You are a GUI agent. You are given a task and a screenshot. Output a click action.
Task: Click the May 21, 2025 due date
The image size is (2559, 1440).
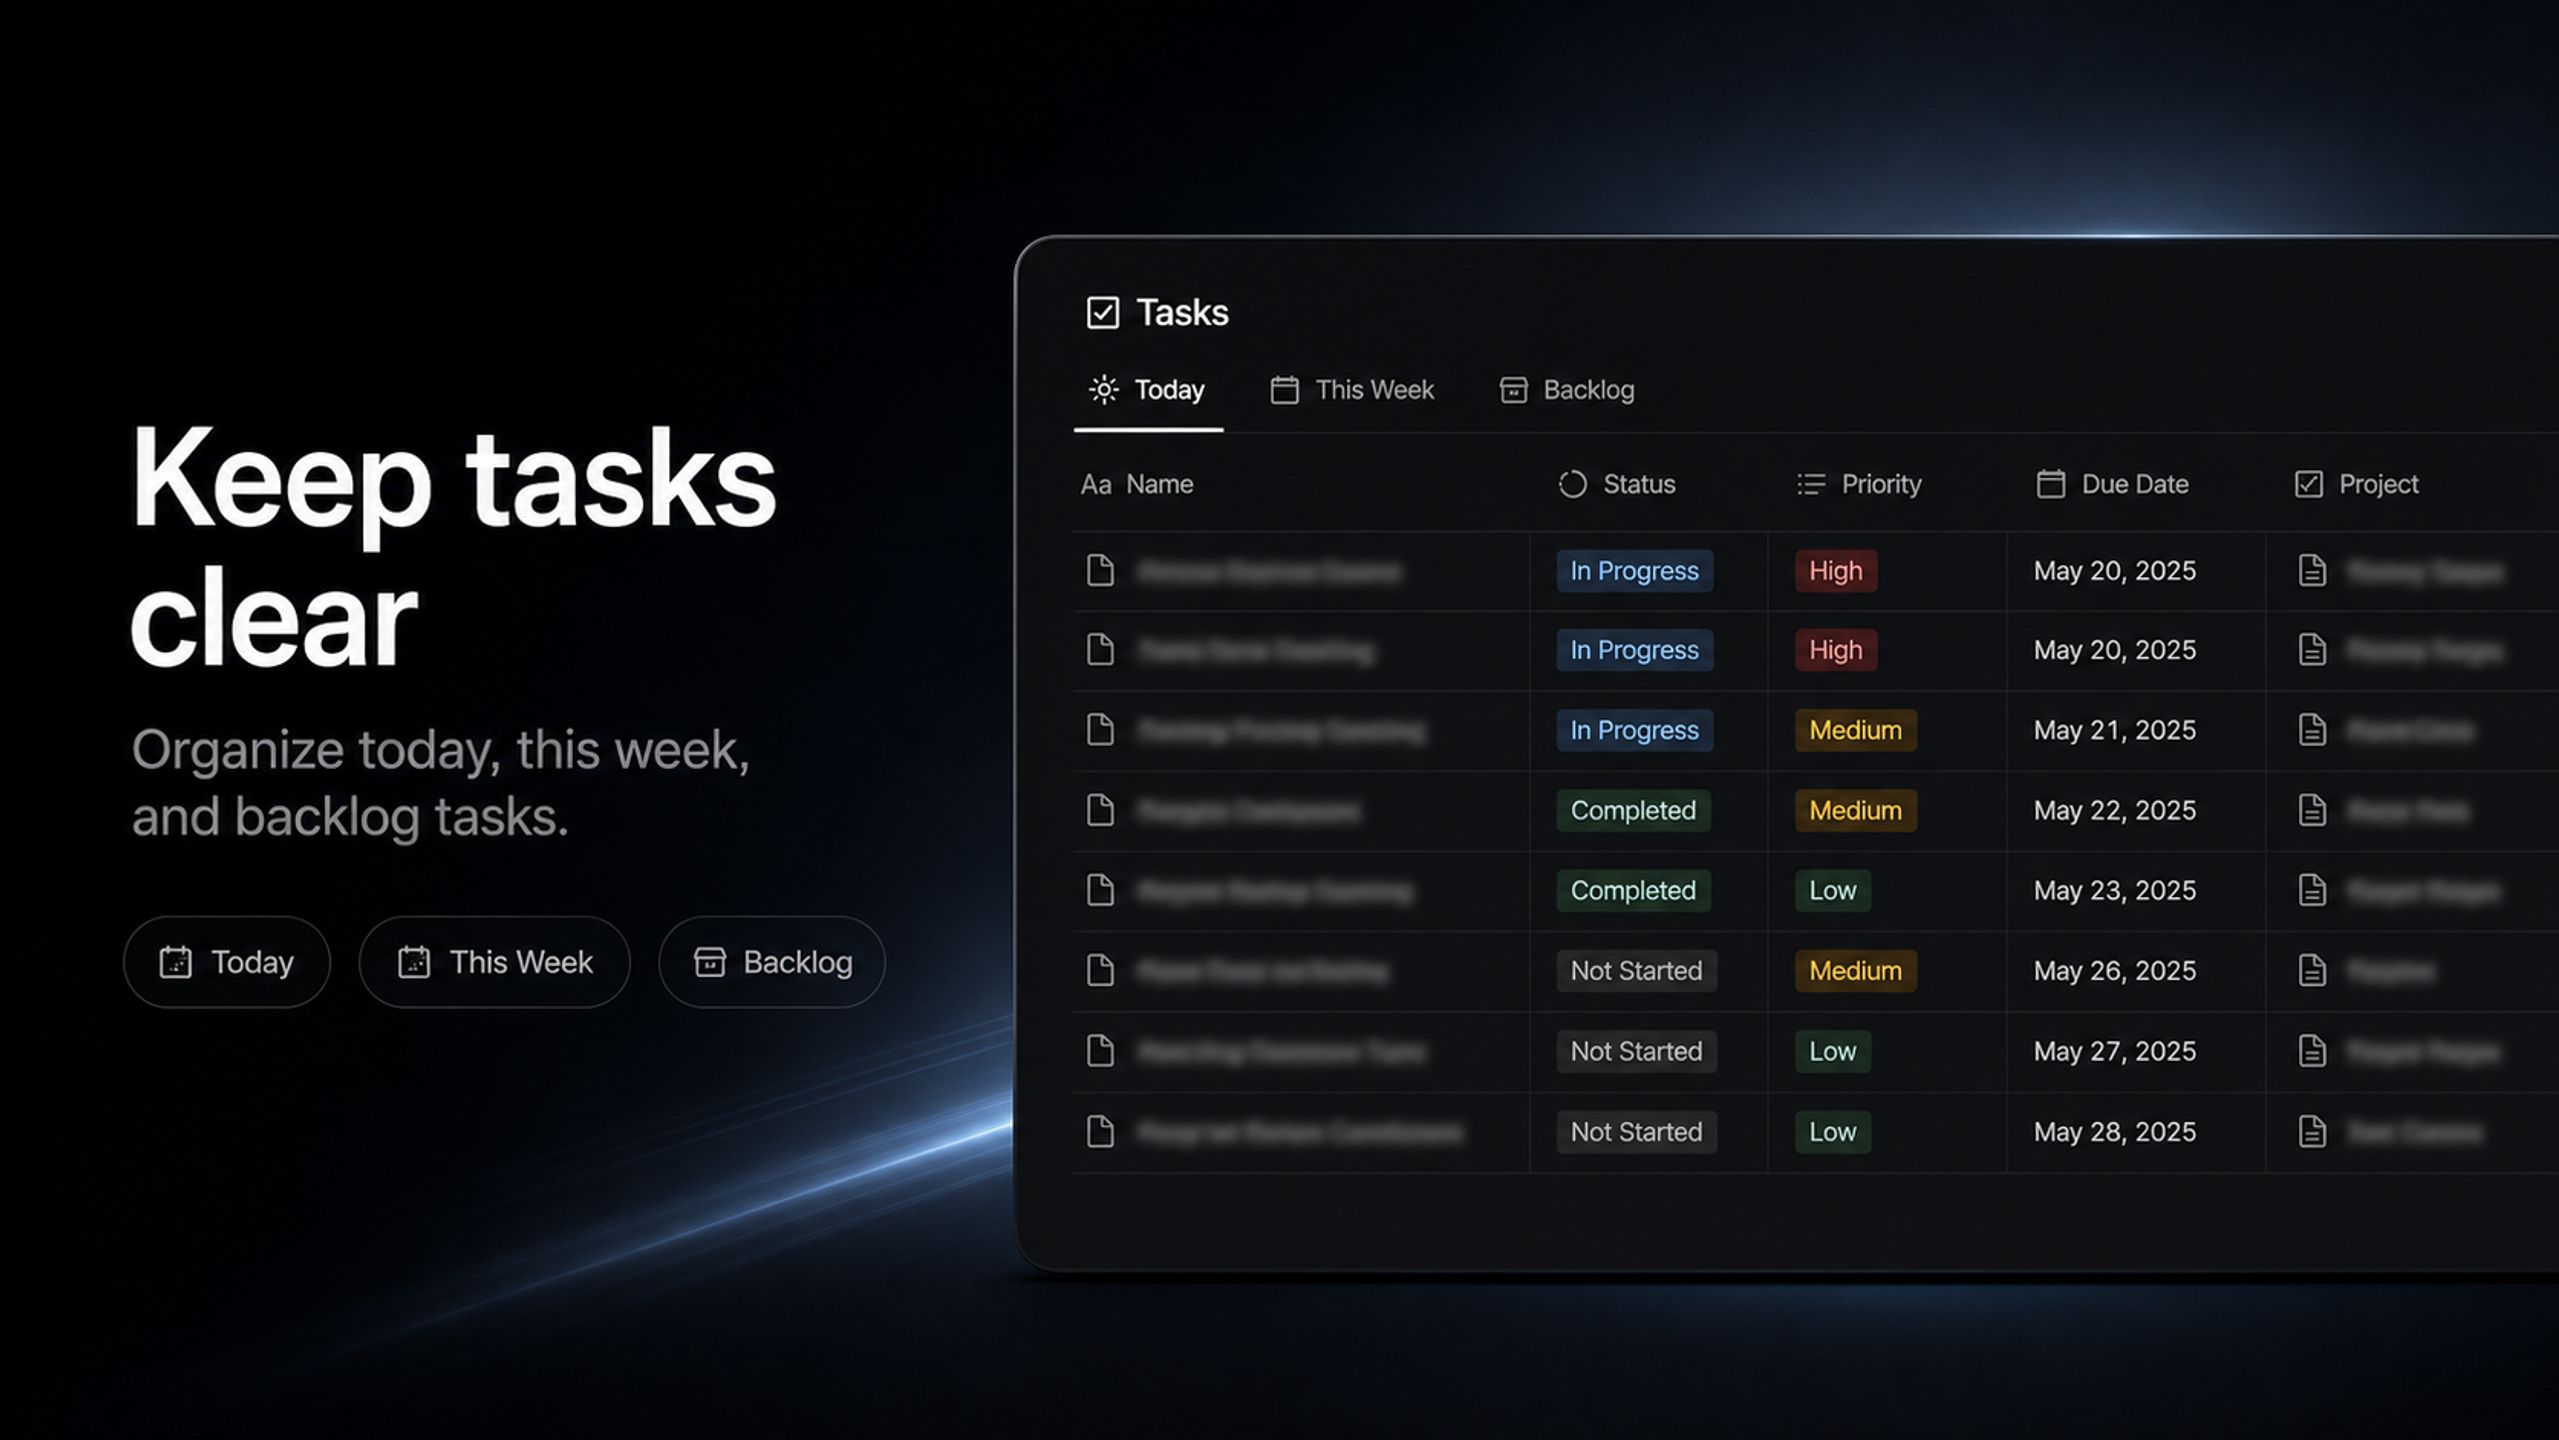tap(2114, 730)
